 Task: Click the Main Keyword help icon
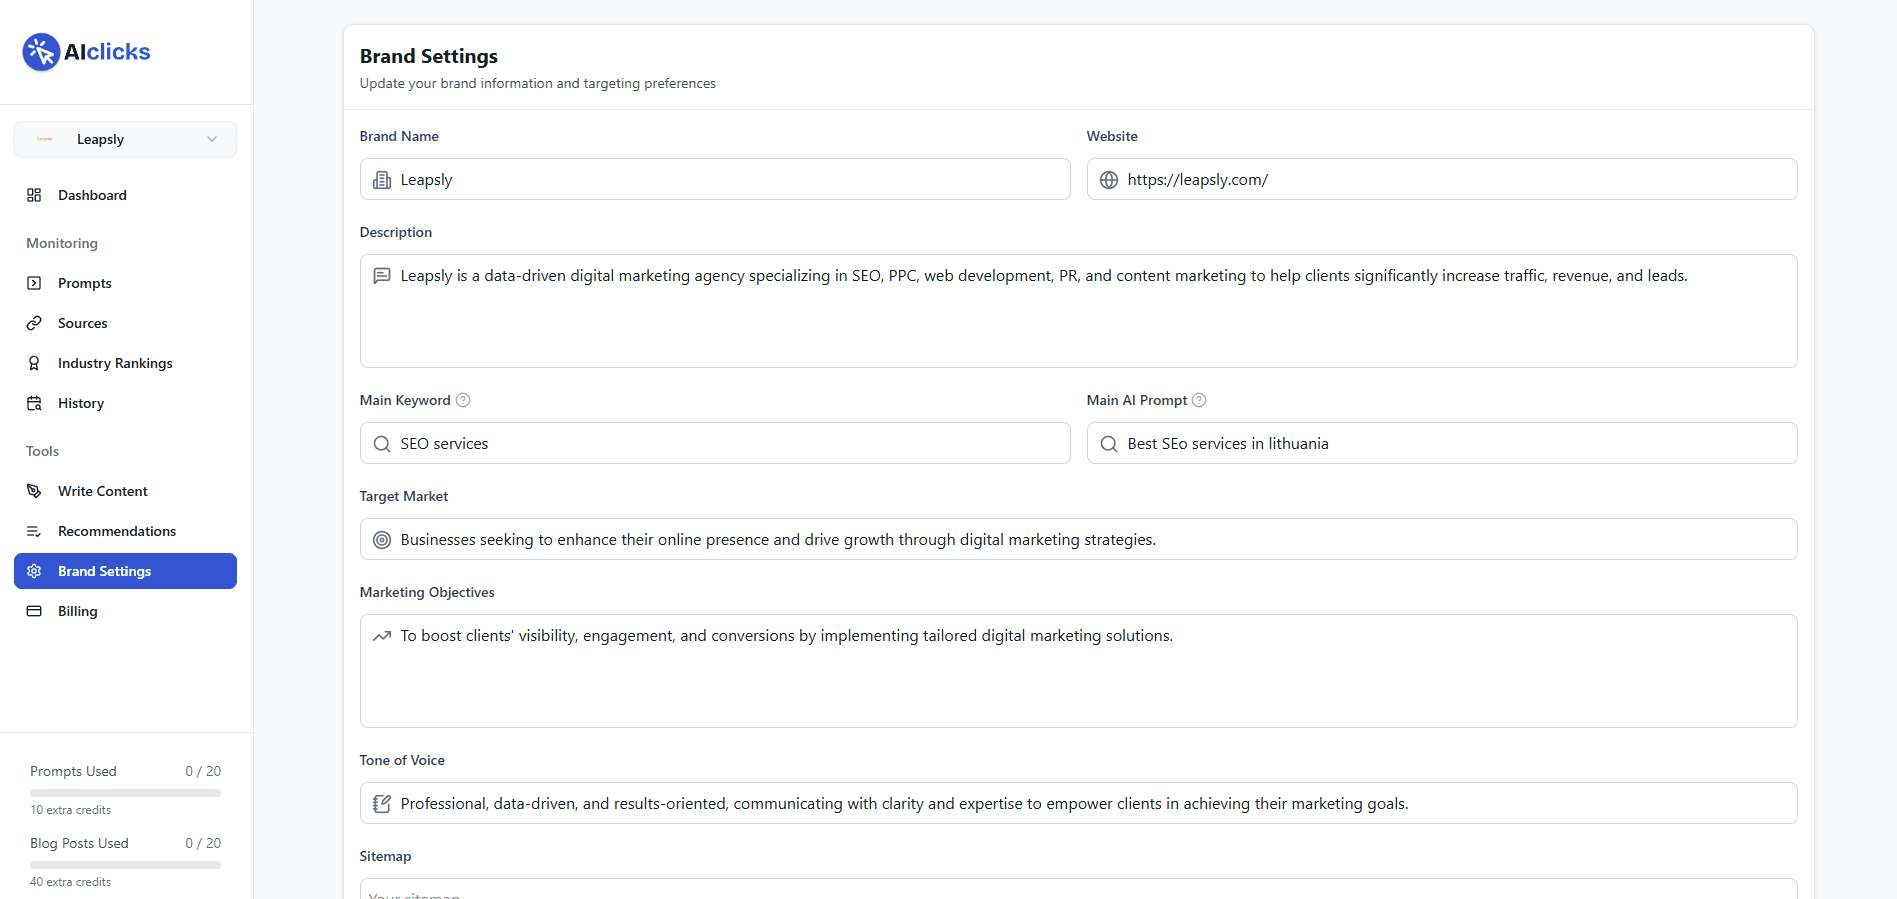[463, 400]
